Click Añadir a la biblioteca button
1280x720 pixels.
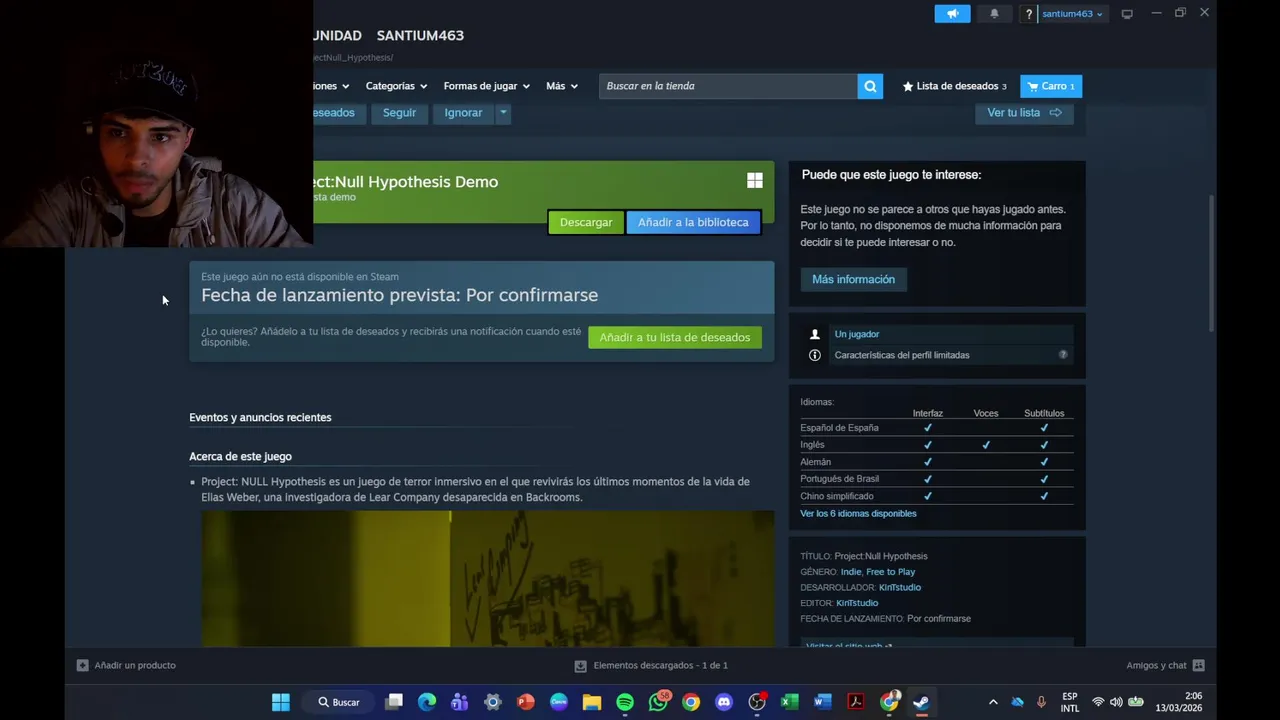pos(693,222)
